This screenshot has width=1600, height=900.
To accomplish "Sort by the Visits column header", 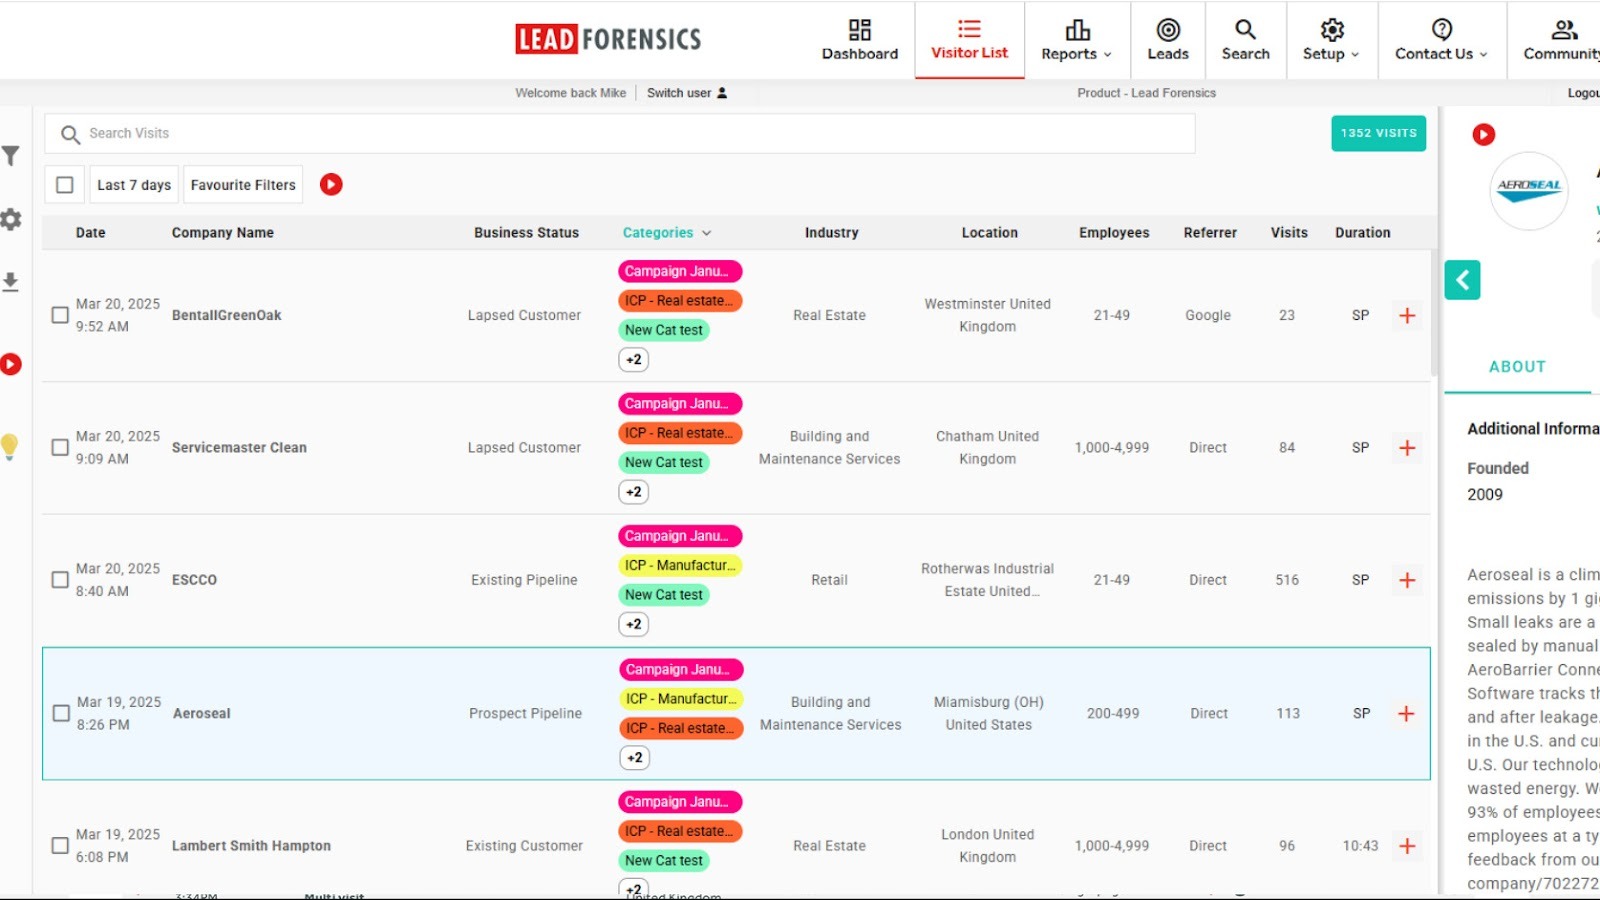I will point(1289,233).
